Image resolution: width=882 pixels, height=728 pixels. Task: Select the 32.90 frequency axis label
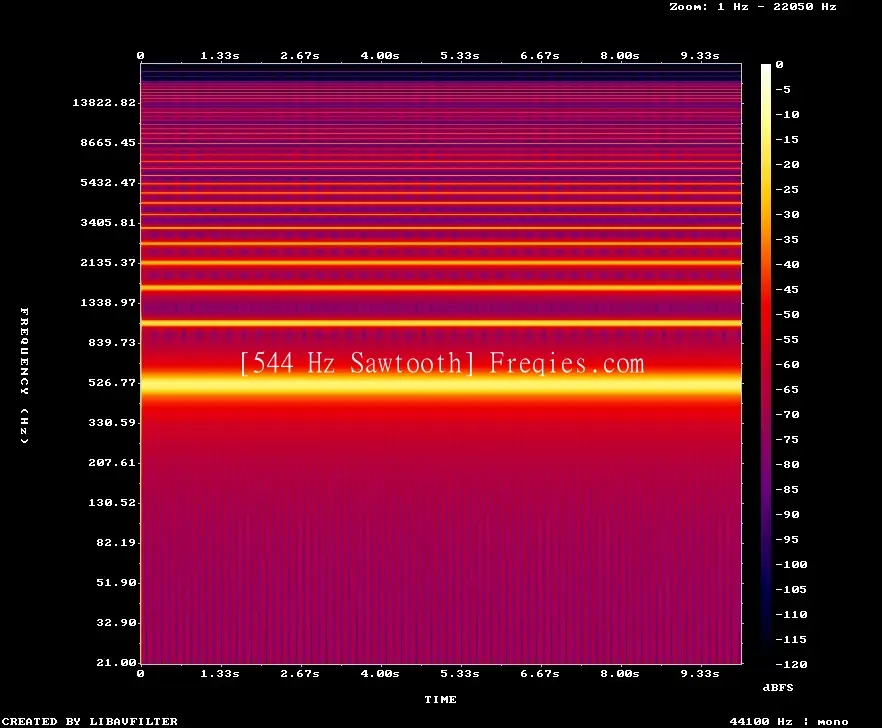click(x=116, y=622)
